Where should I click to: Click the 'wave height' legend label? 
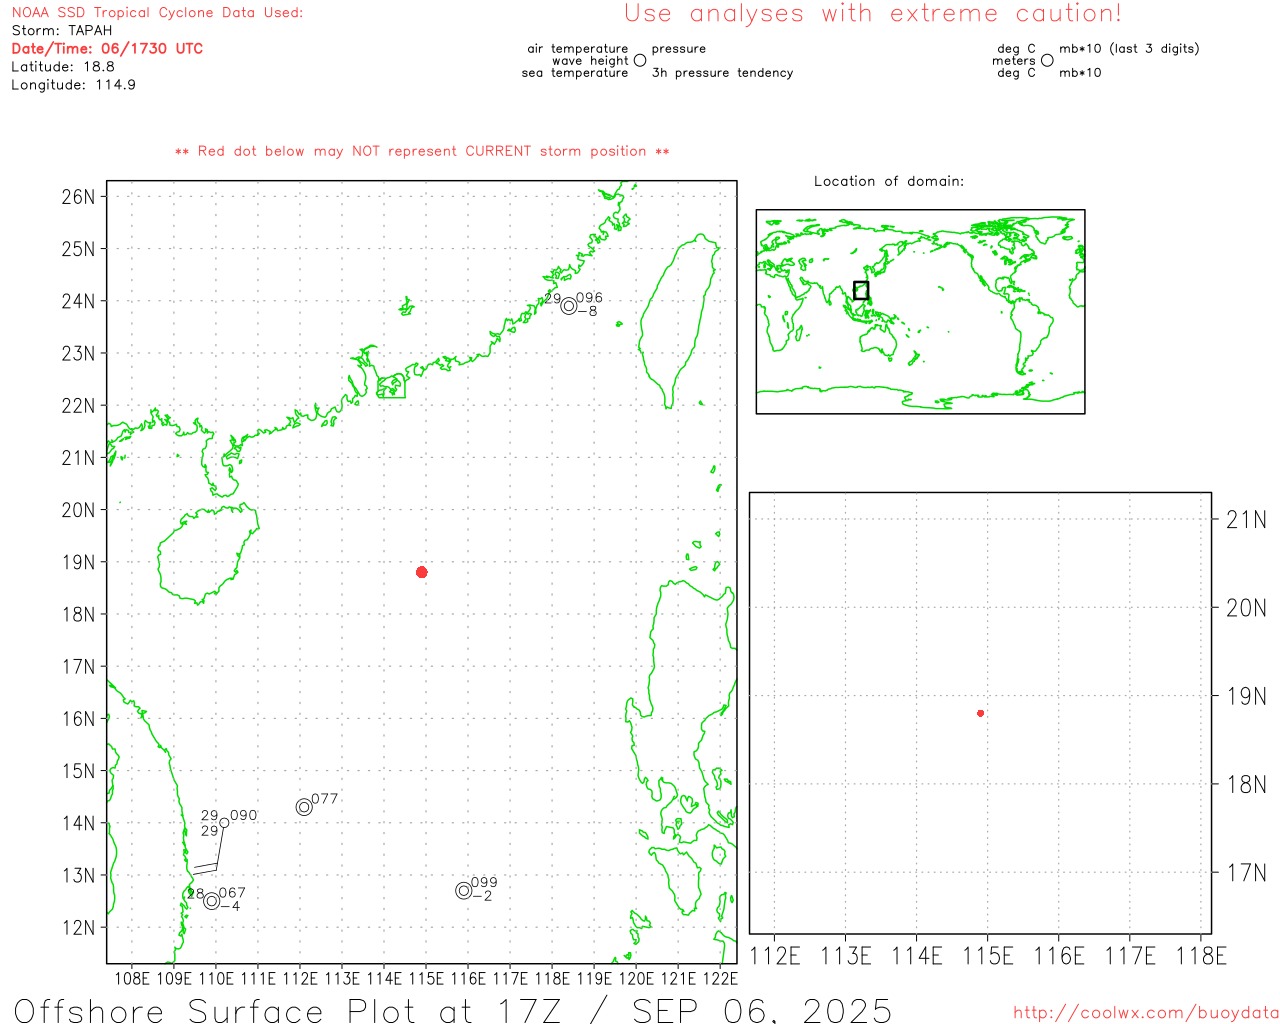(x=590, y=61)
